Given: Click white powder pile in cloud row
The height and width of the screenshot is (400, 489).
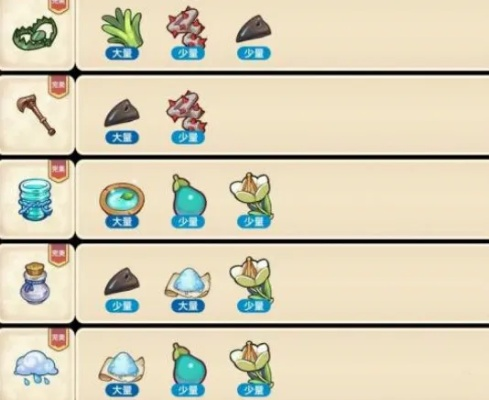Looking at the screenshot, I should coord(122,367).
